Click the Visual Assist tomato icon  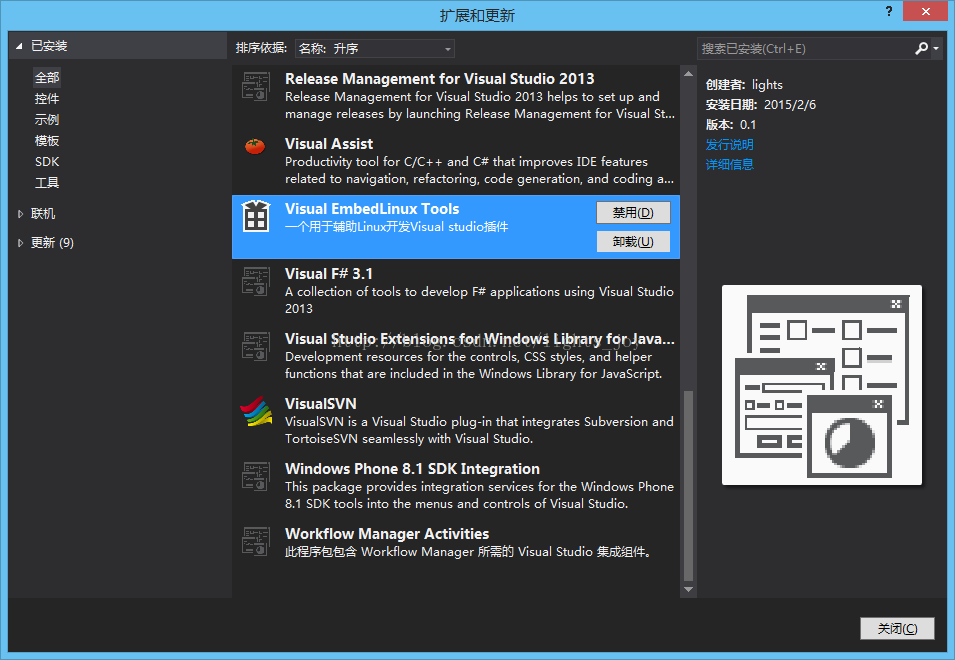(255, 146)
